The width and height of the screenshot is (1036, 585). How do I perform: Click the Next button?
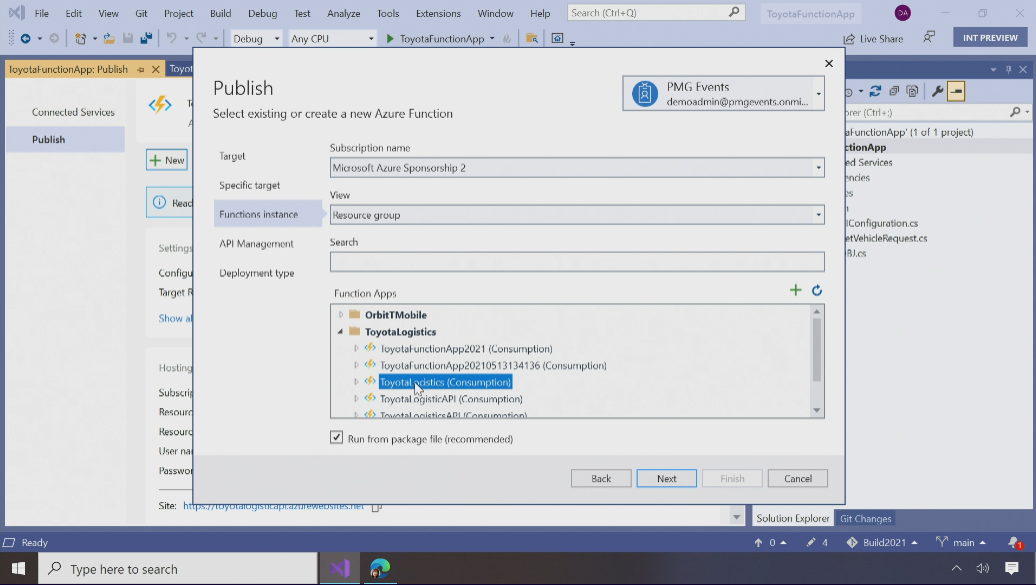(x=666, y=478)
